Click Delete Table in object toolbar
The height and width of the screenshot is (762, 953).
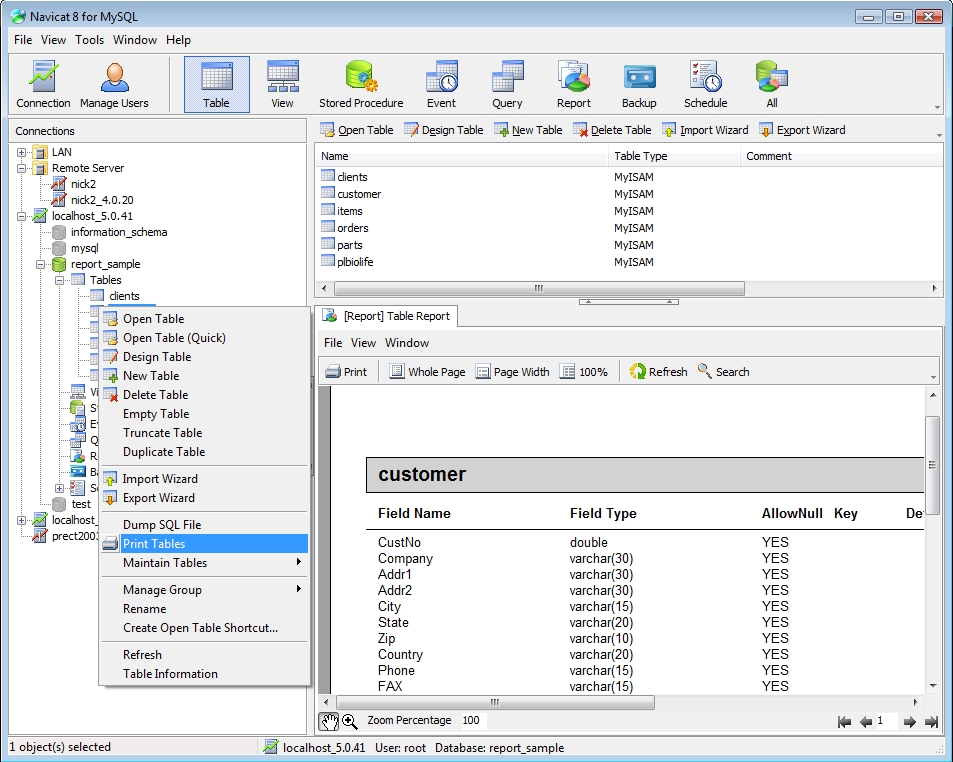coord(612,130)
